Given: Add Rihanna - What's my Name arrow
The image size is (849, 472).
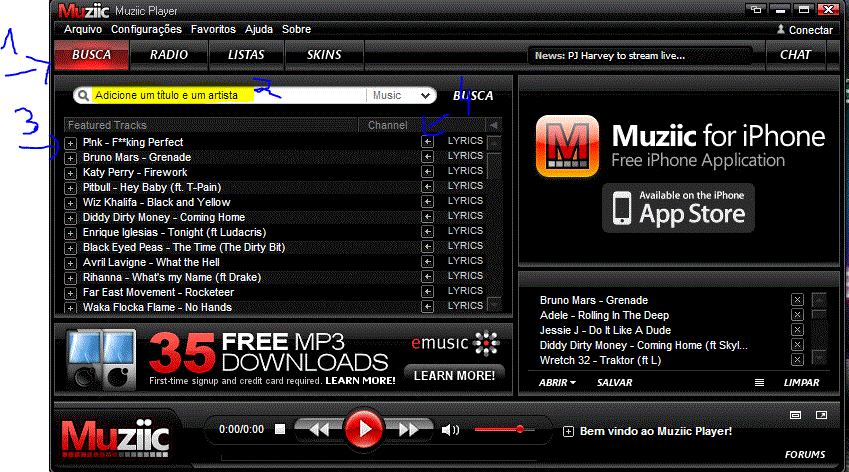Looking at the screenshot, I should [x=428, y=277].
